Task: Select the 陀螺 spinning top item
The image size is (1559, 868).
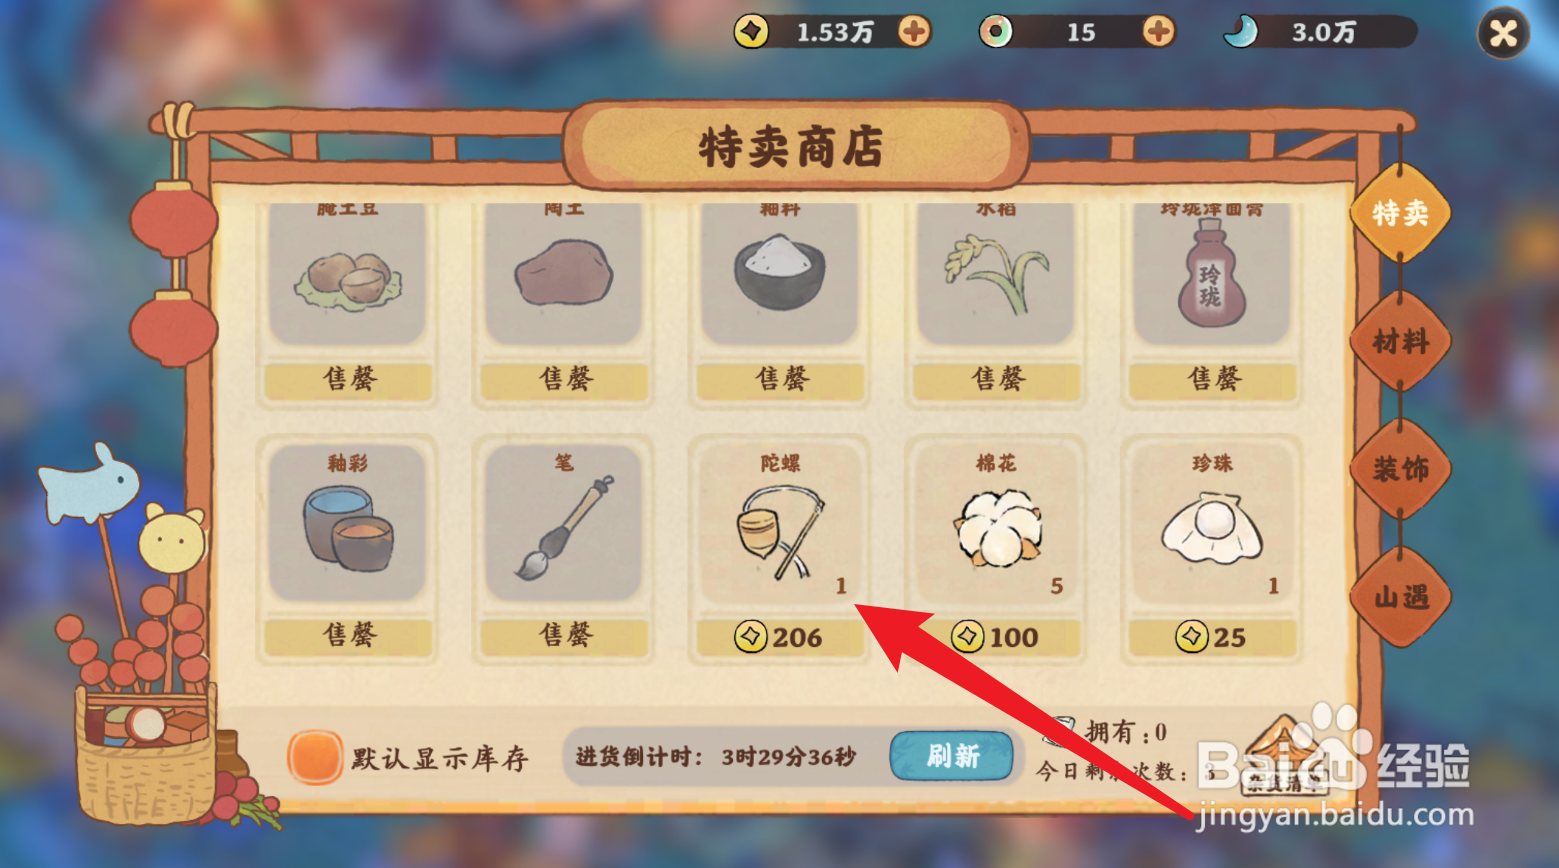Action: pos(780,525)
